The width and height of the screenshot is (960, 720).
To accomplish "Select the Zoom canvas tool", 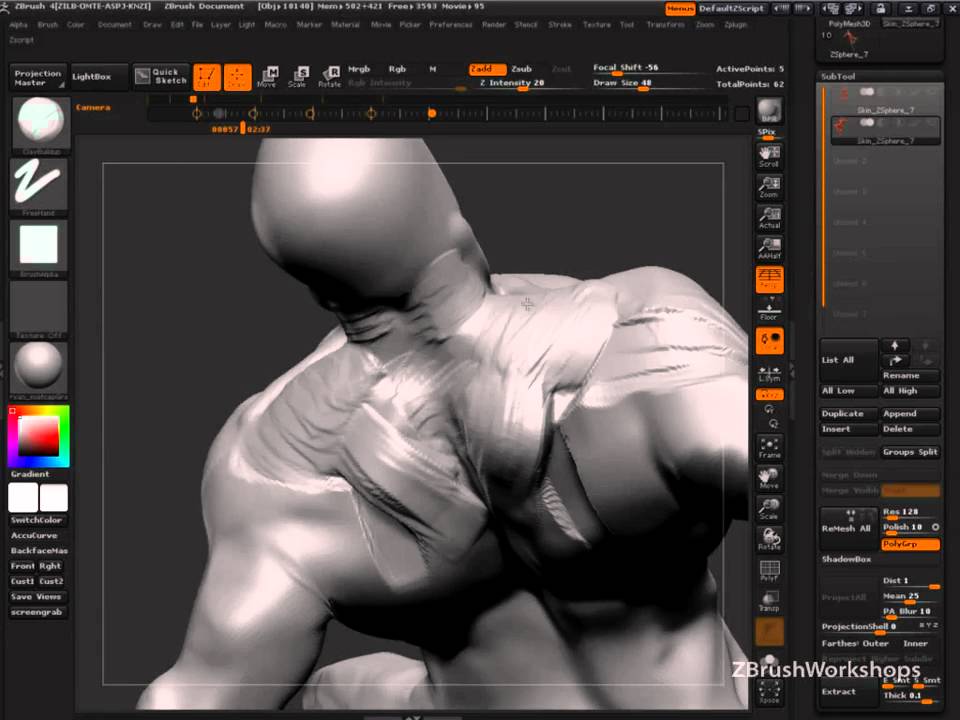I will pos(770,187).
